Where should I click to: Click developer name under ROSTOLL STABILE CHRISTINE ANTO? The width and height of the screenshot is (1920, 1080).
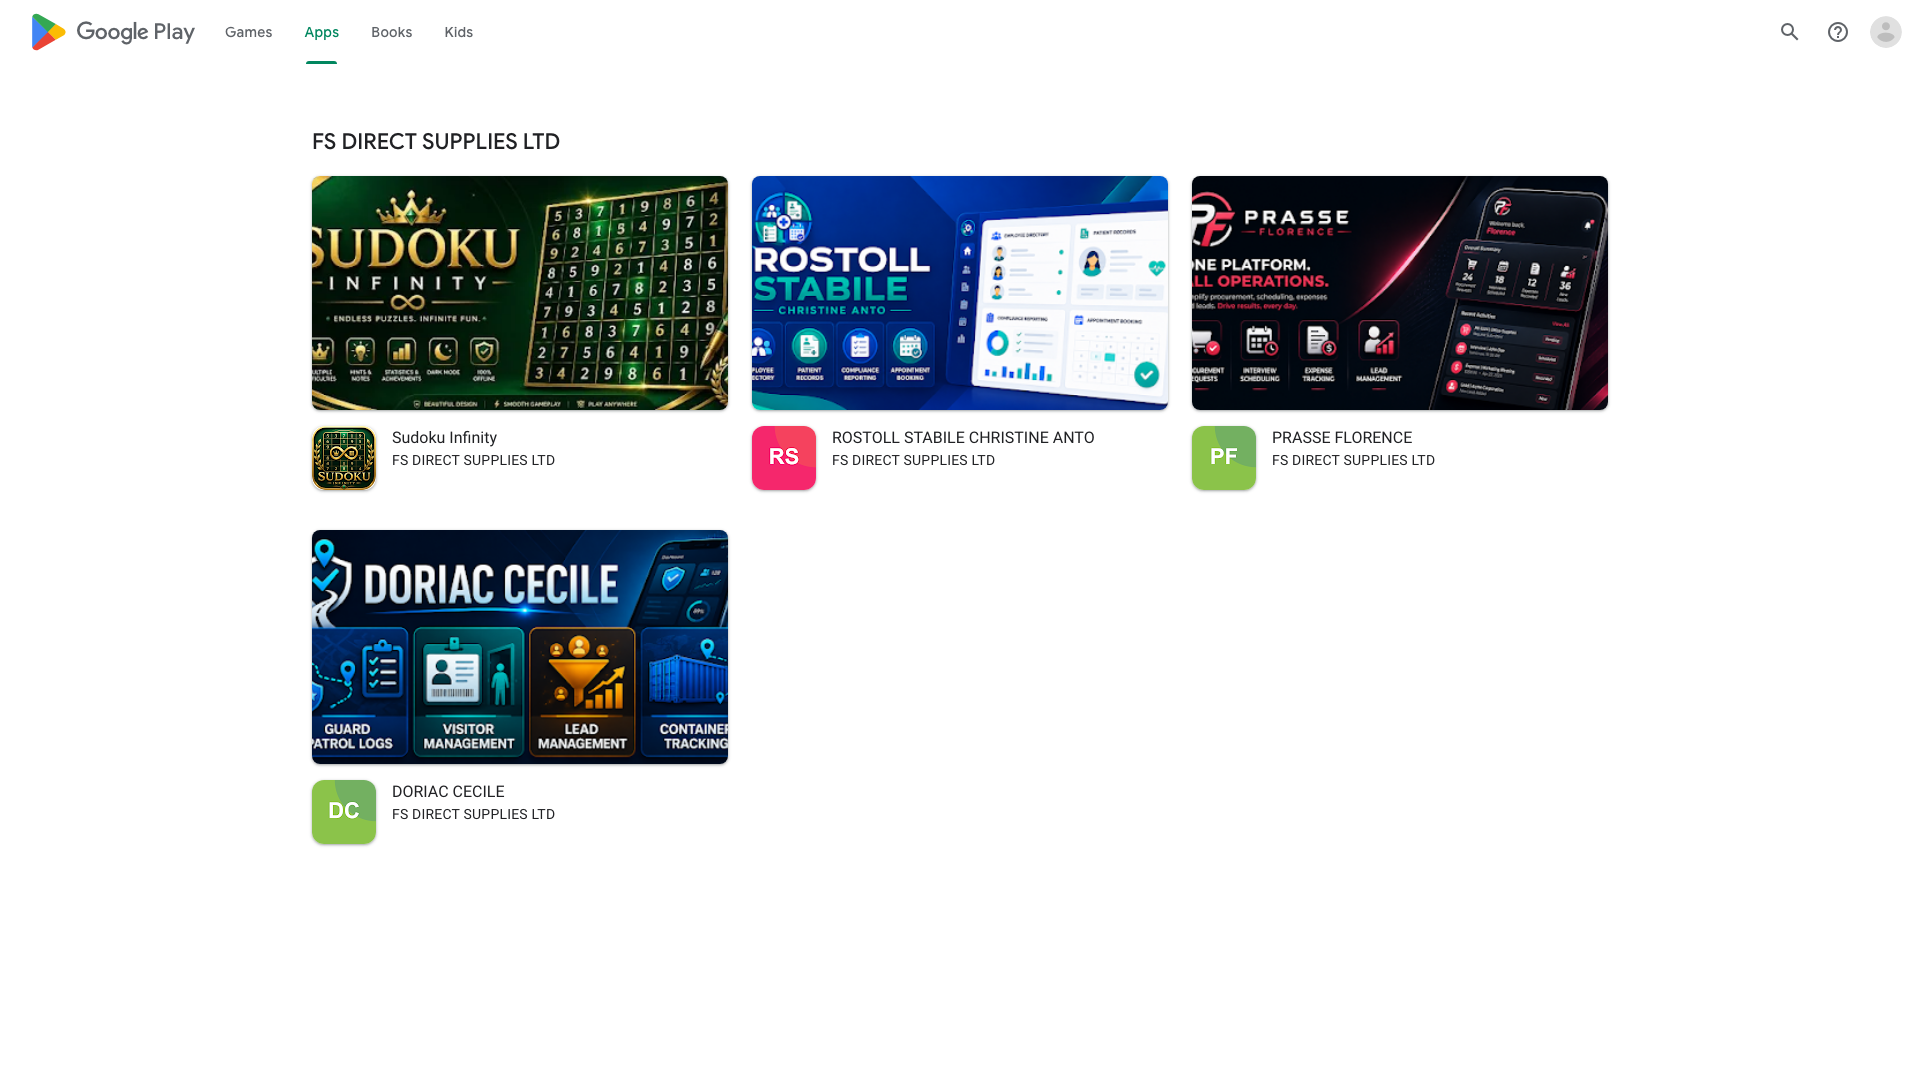(x=913, y=461)
